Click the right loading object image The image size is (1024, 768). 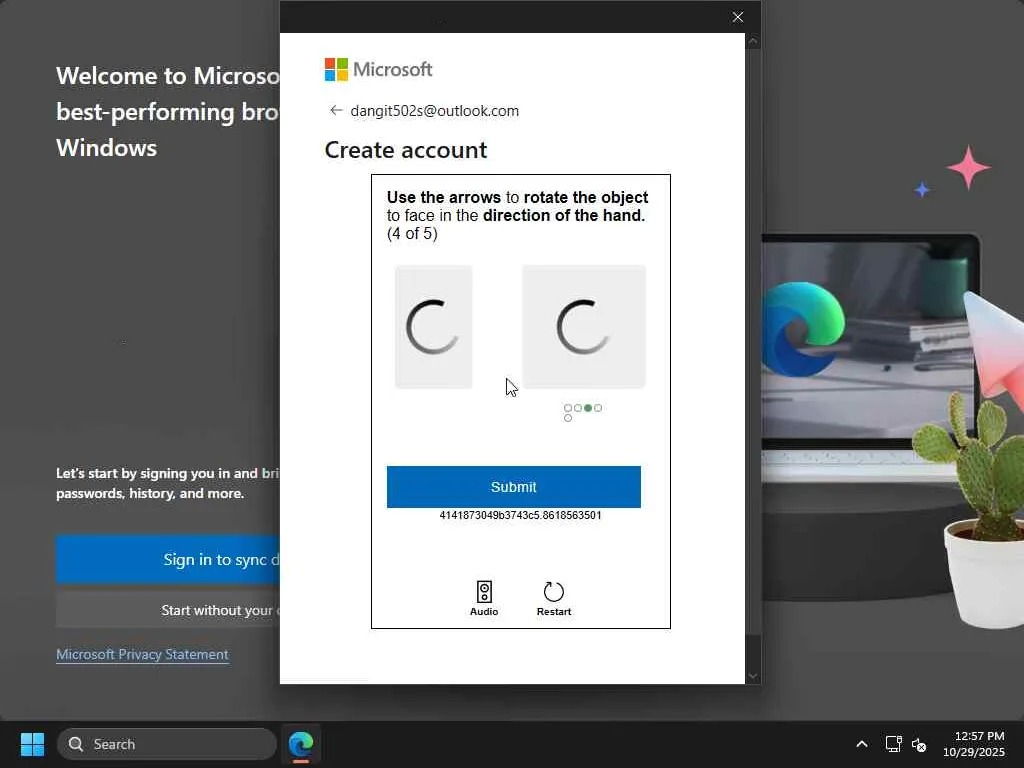pyautogui.click(x=584, y=327)
